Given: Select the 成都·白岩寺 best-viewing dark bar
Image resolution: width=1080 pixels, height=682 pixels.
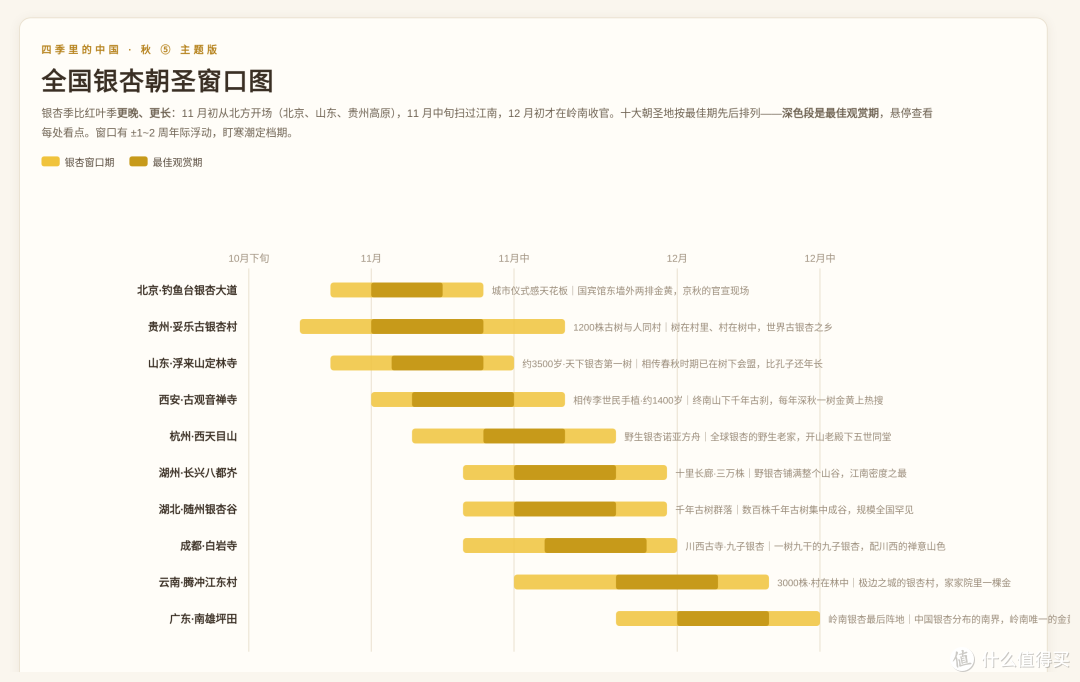Looking at the screenshot, I should tap(596, 546).
